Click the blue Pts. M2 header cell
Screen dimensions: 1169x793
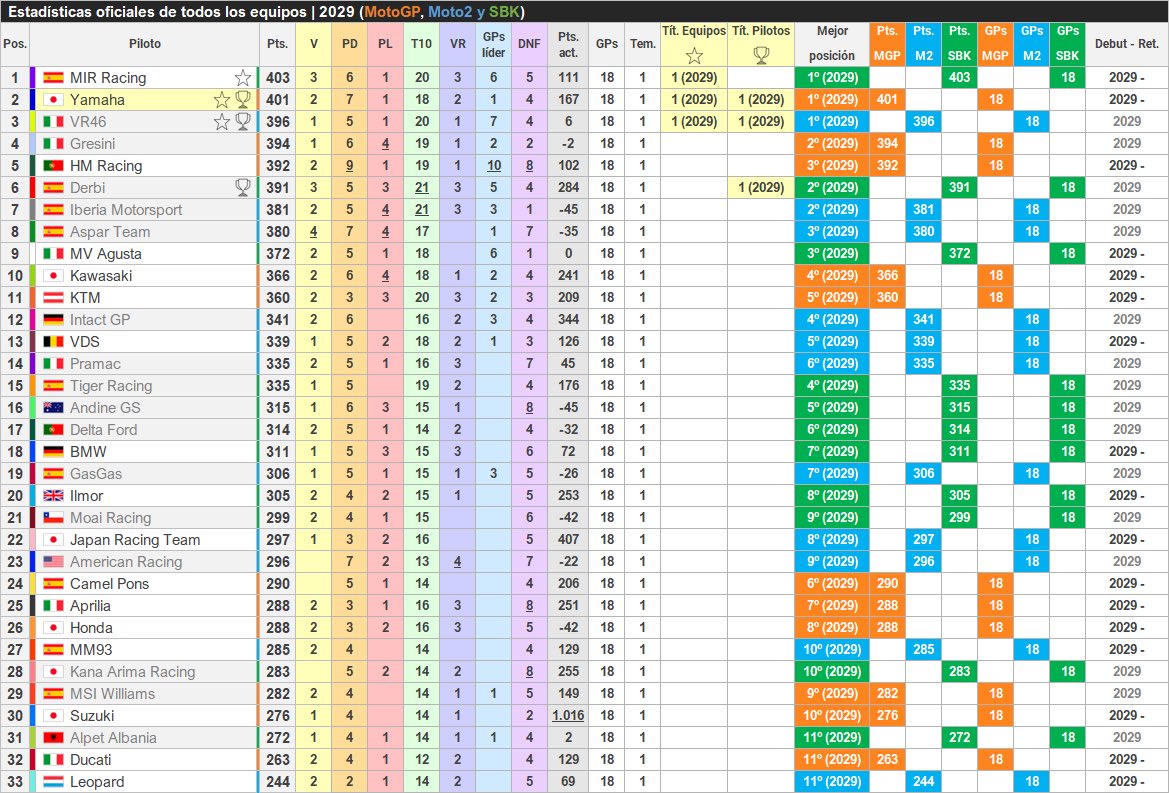(923, 44)
